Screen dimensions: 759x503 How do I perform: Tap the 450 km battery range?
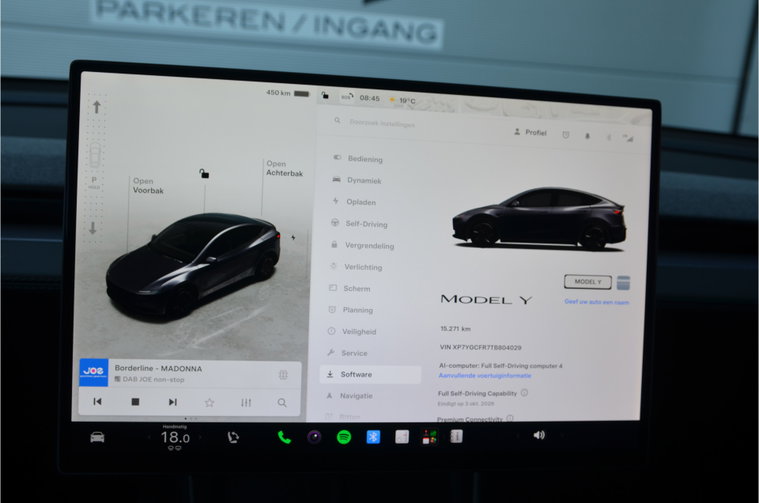coord(288,93)
